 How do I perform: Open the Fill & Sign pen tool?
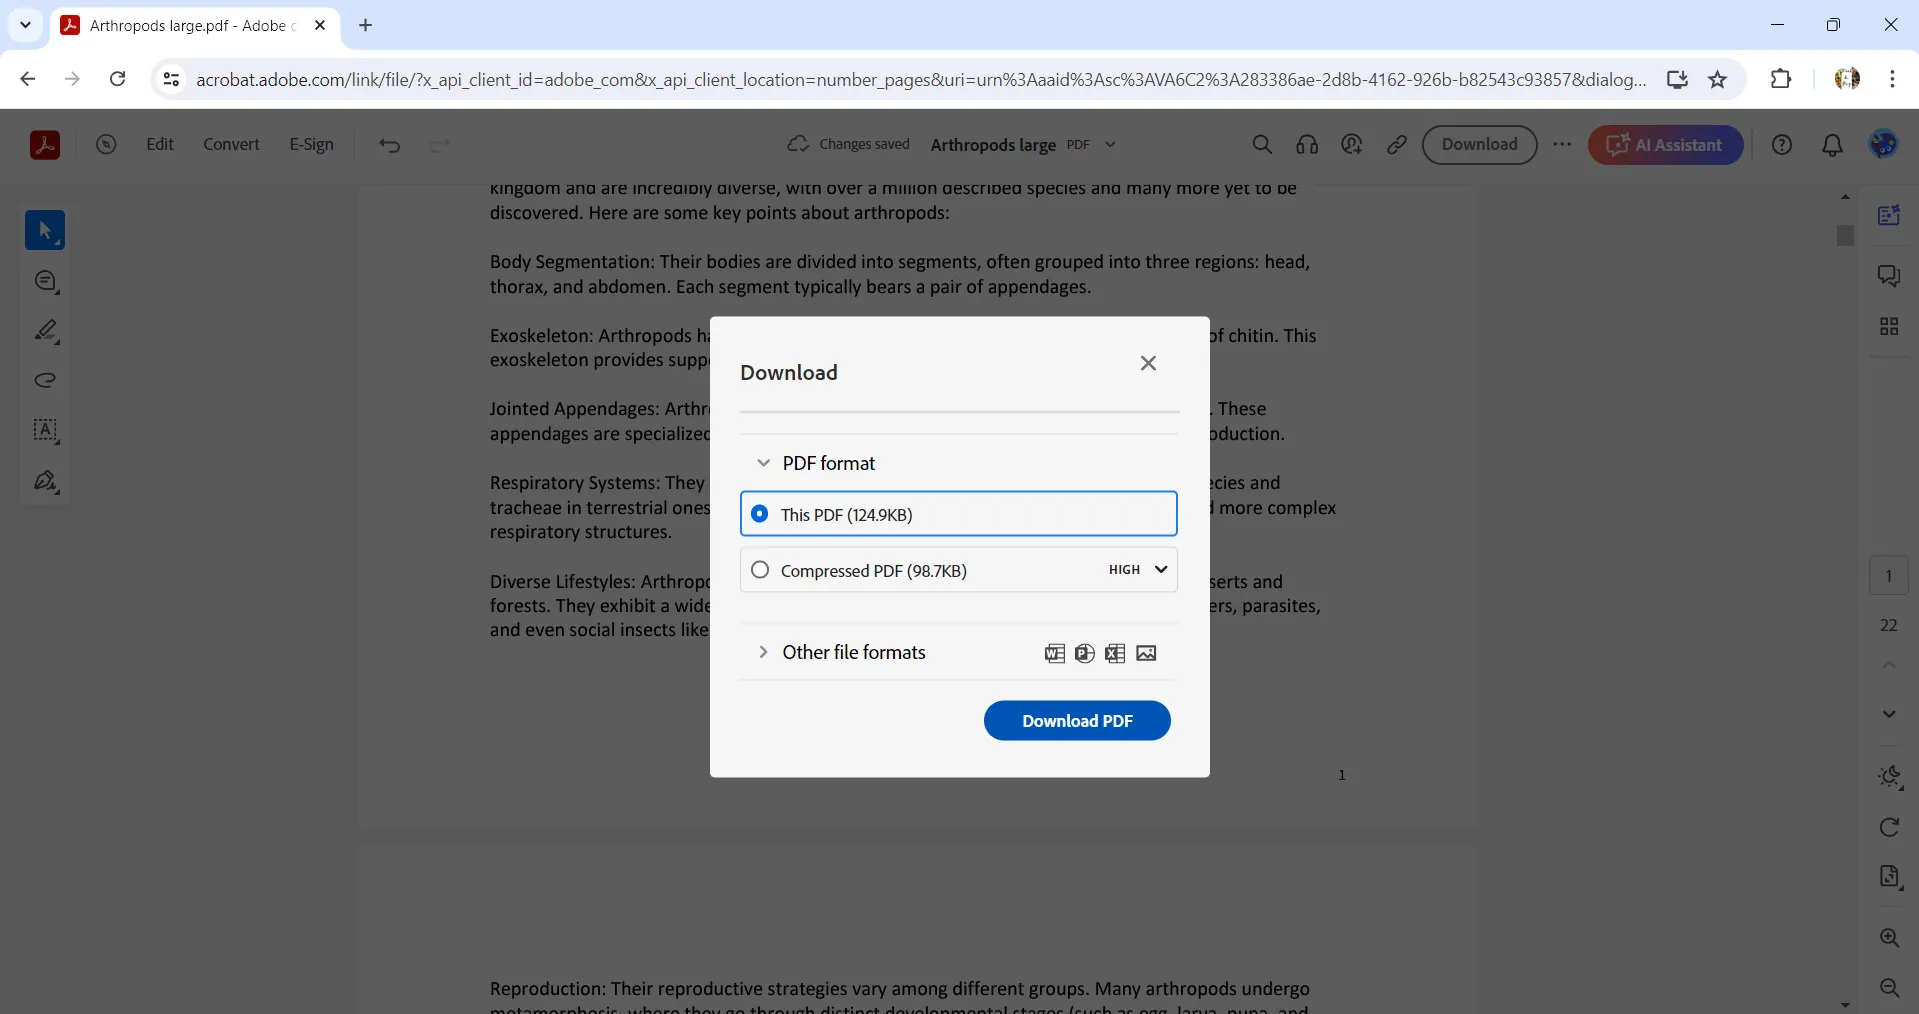pos(45,482)
